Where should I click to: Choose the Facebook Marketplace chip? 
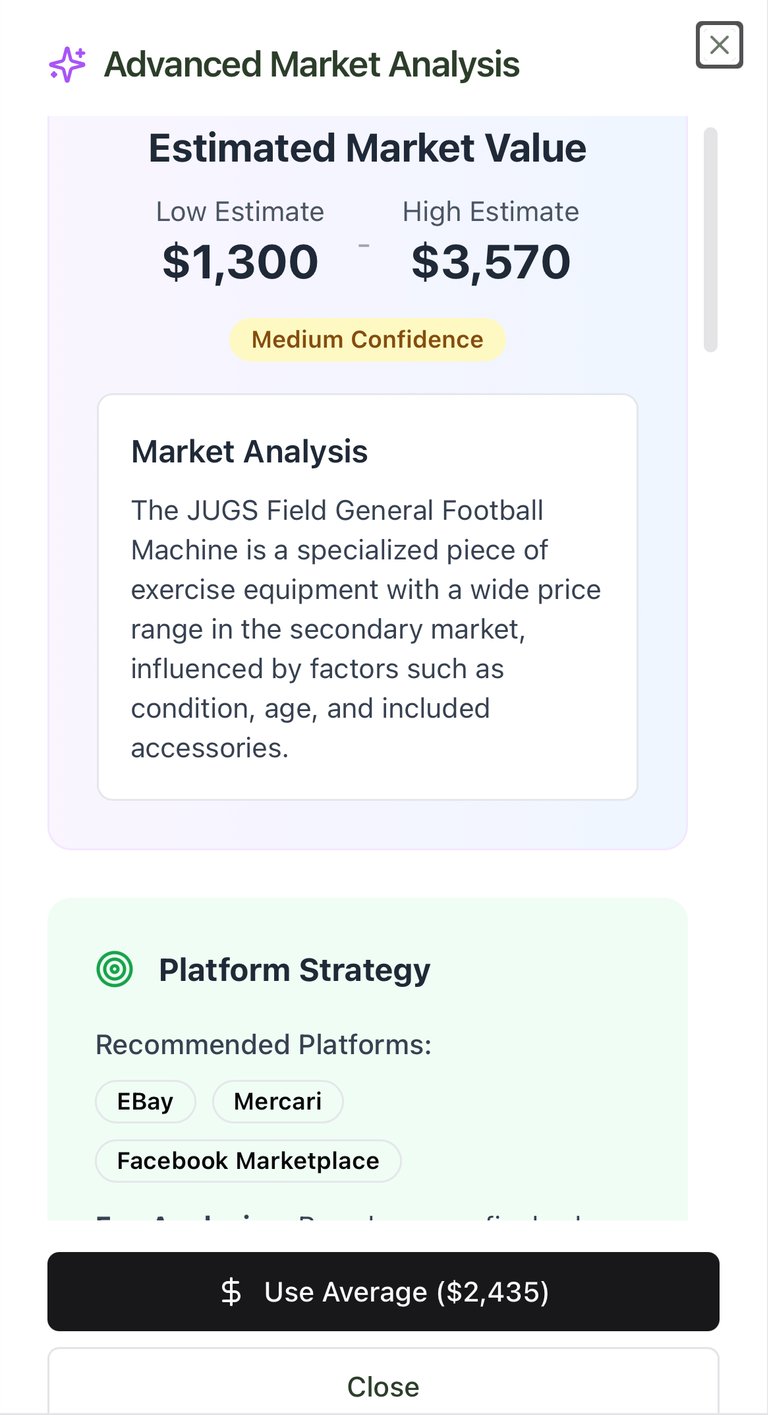pos(248,1161)
